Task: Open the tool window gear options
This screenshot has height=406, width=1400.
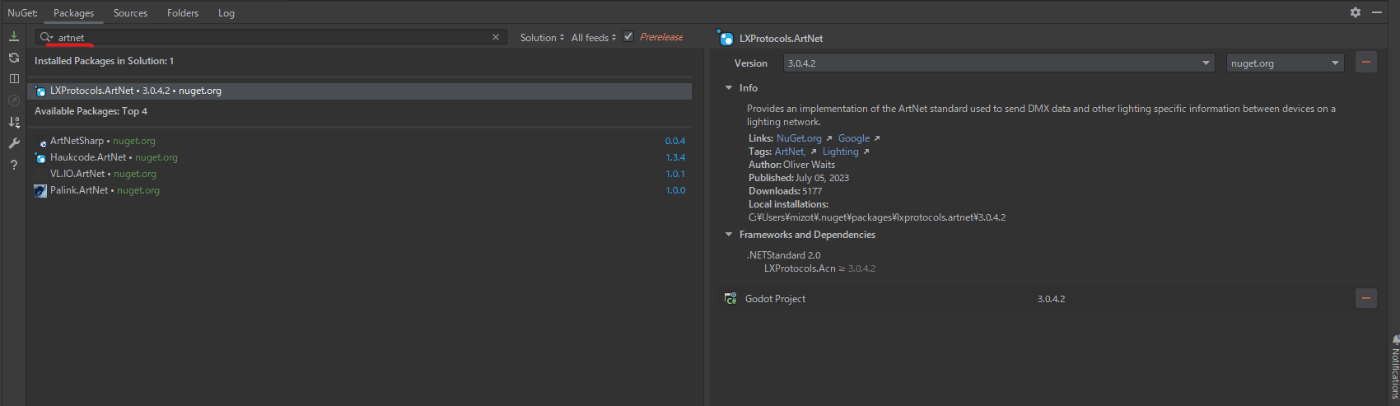Action: click(1355, 12)
